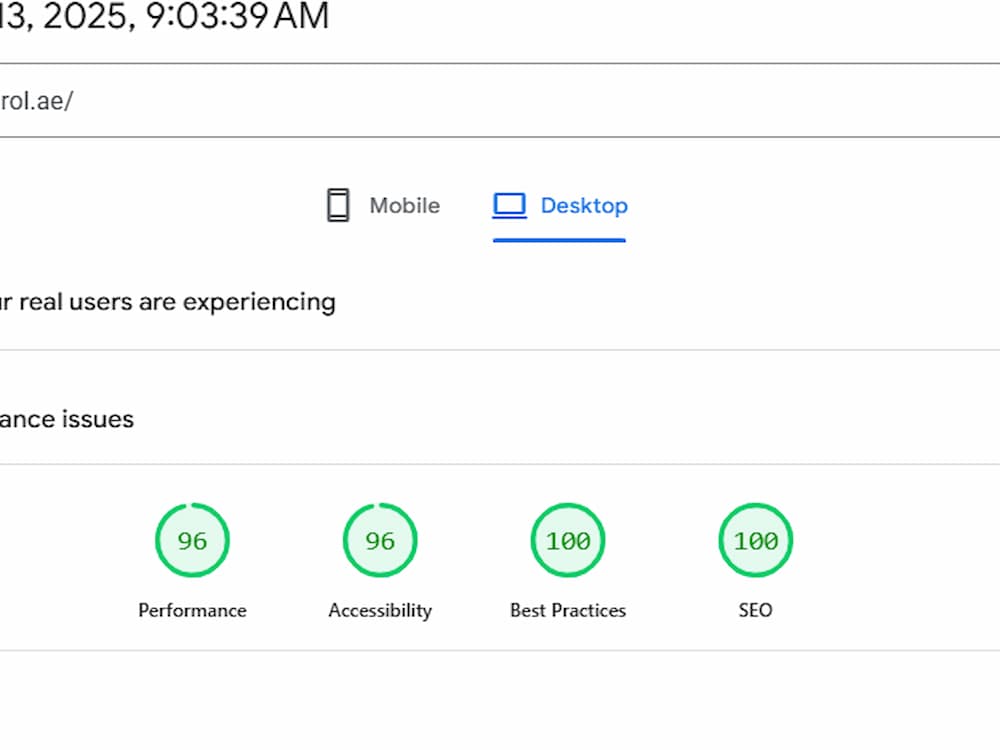The height and width of the screenshot is (750, 1000).
Task: Select the Desktop tab
Action: coord(559,205)
